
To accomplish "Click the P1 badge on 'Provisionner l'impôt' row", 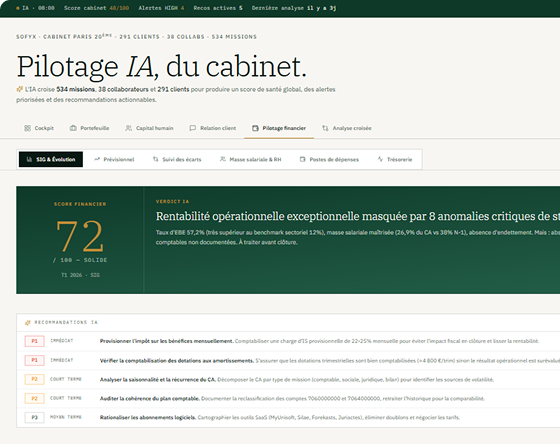I will (x=34, y=341).
